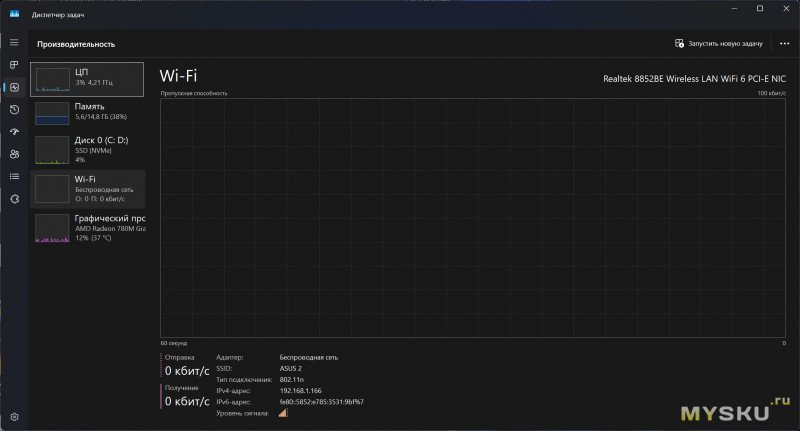Image resolution: width=800 pixels, height=431 pixels.
Task: Select the Память performance item
Action: tap(87, 112)
